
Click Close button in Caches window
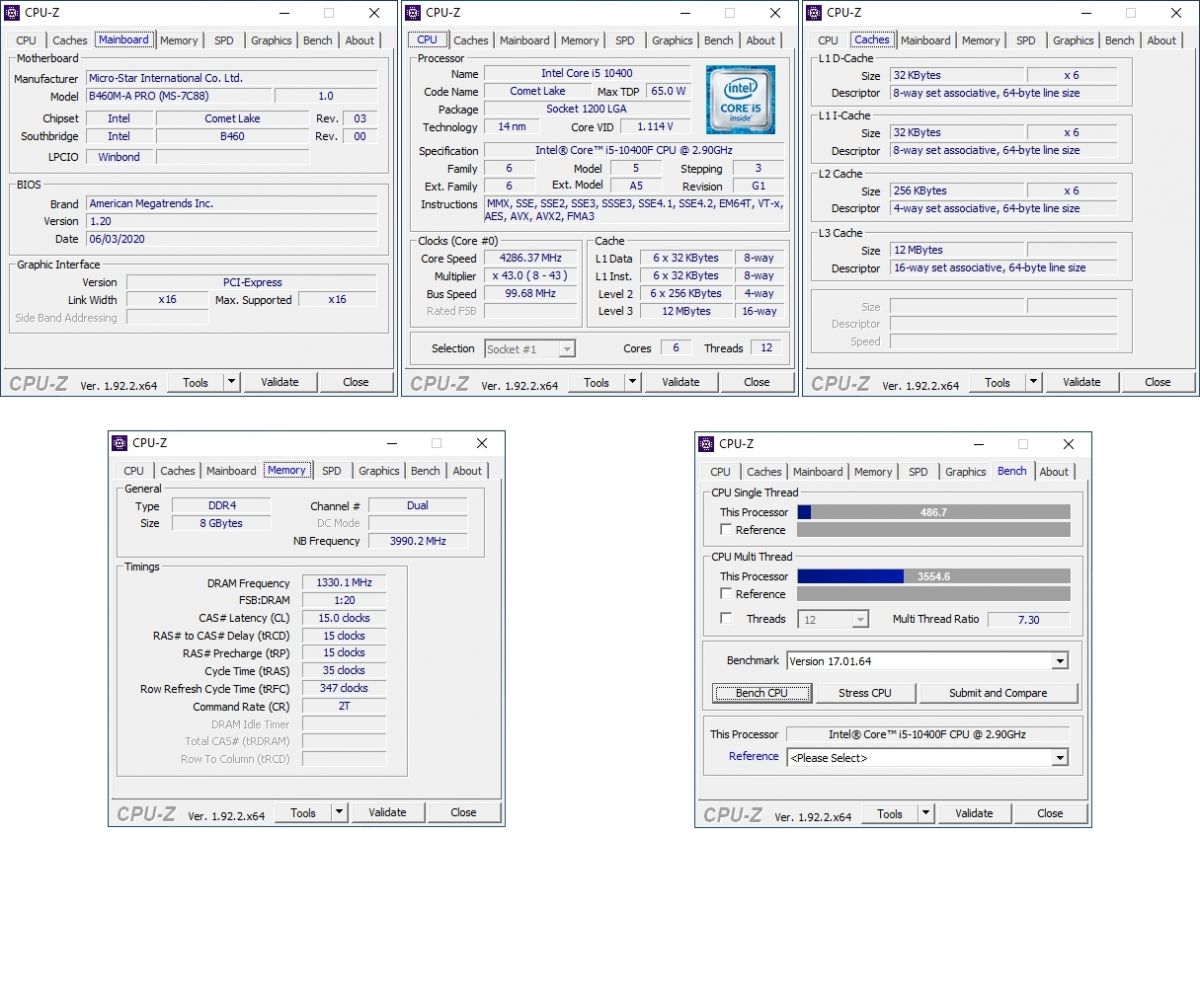pos(1157,382)
